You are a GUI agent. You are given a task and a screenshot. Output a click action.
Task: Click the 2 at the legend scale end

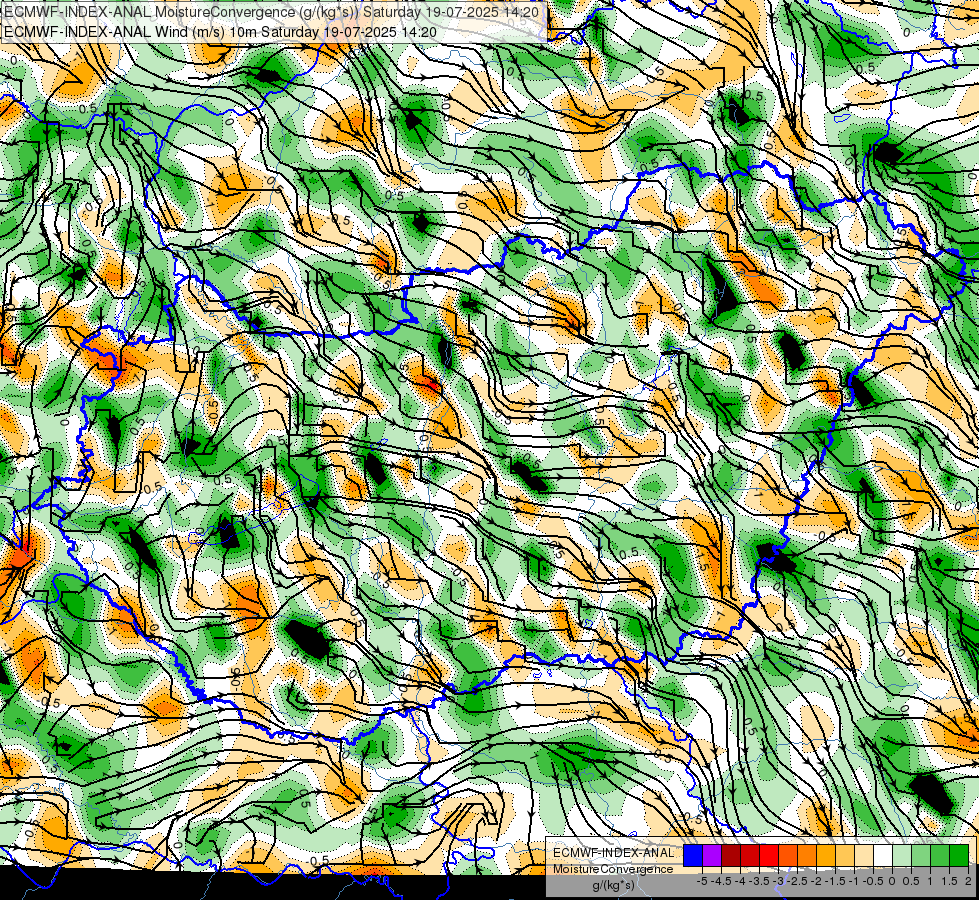[968, 881]
